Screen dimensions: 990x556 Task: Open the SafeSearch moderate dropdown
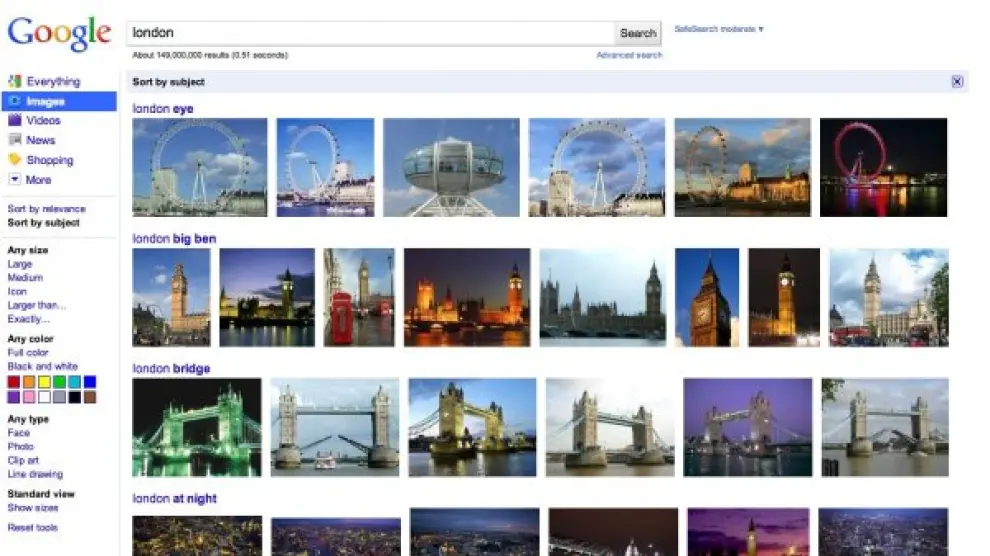point(719,30)
